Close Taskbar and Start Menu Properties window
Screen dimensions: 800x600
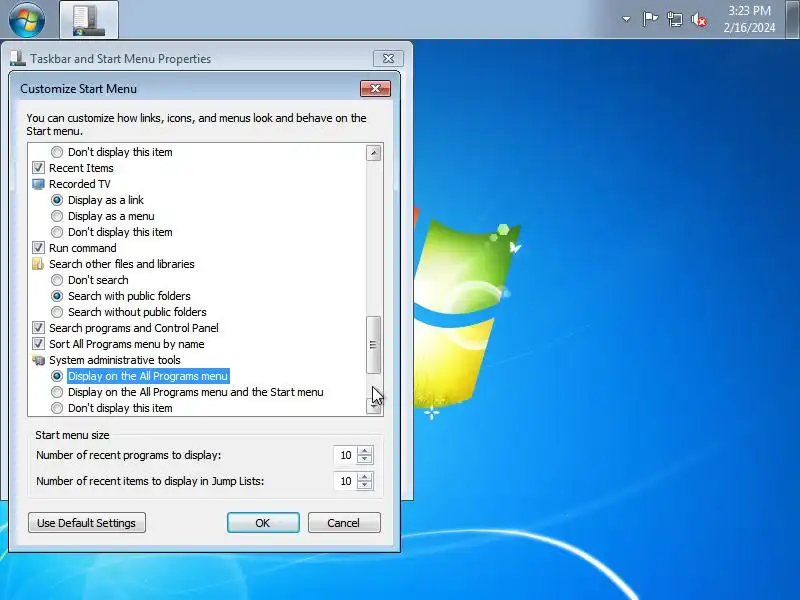388,58
